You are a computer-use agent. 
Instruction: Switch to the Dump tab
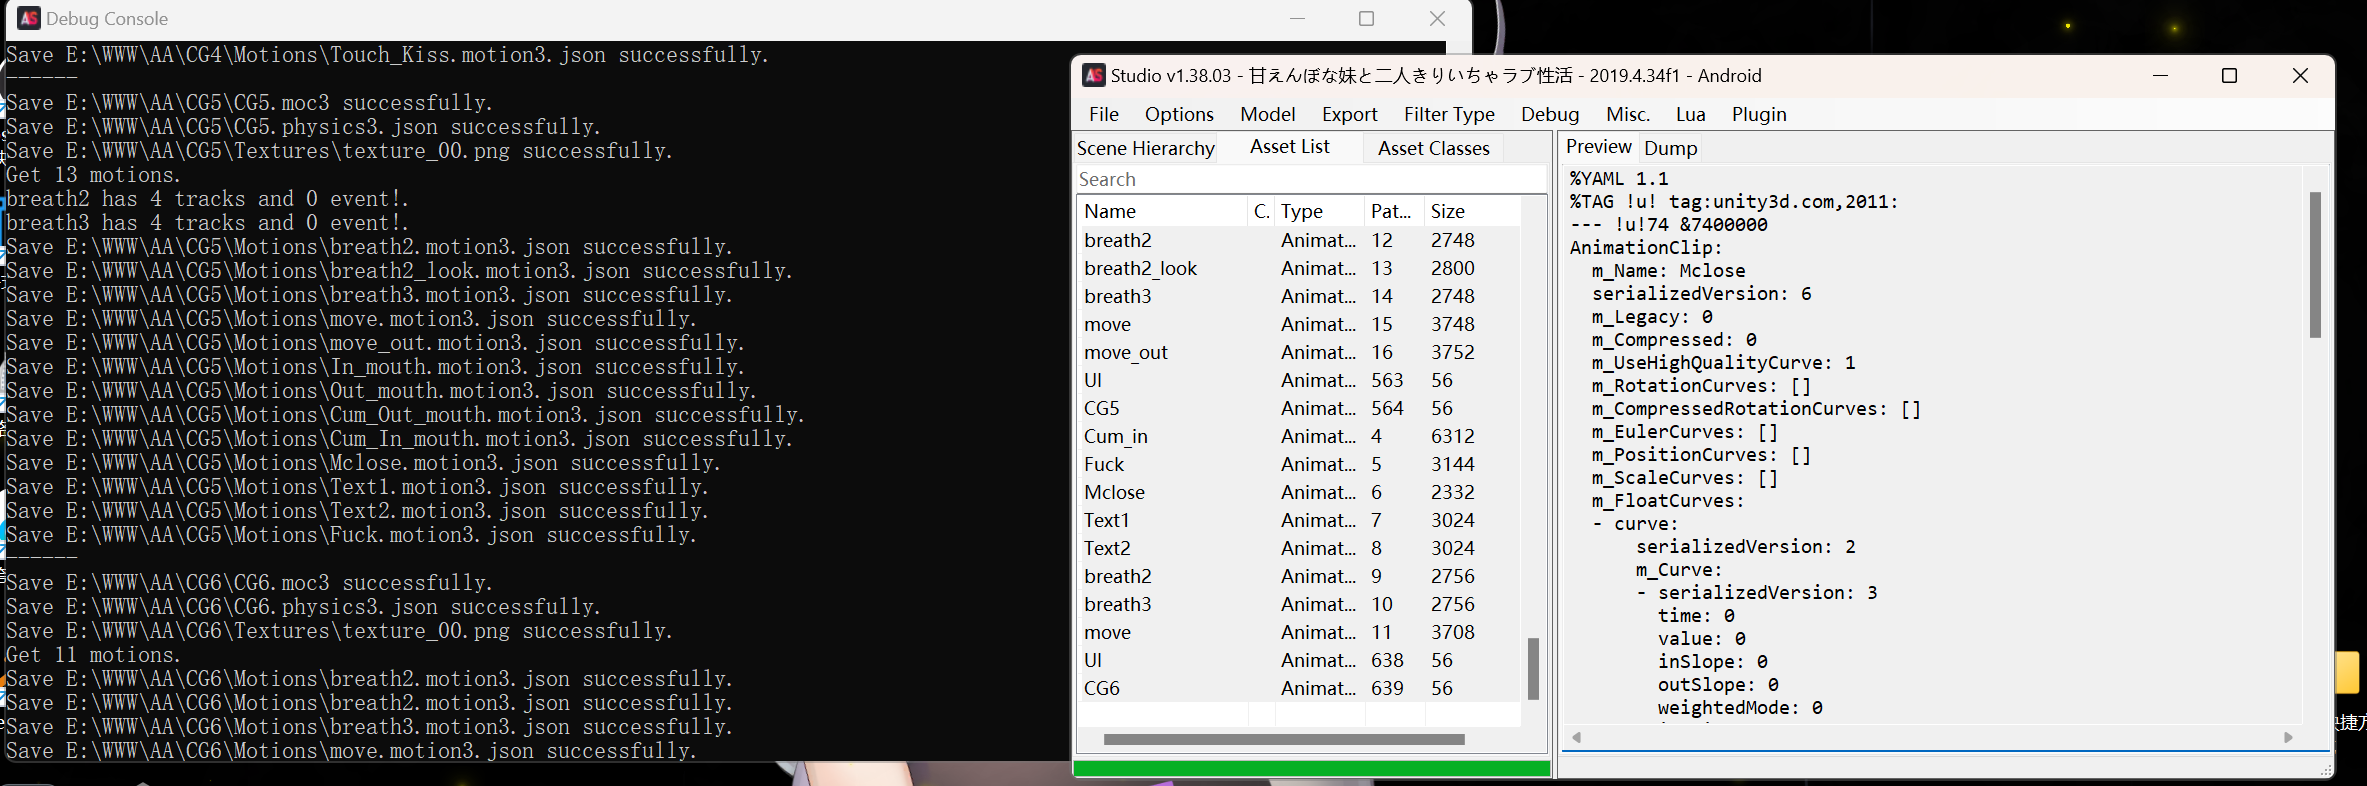(1670, 148)
